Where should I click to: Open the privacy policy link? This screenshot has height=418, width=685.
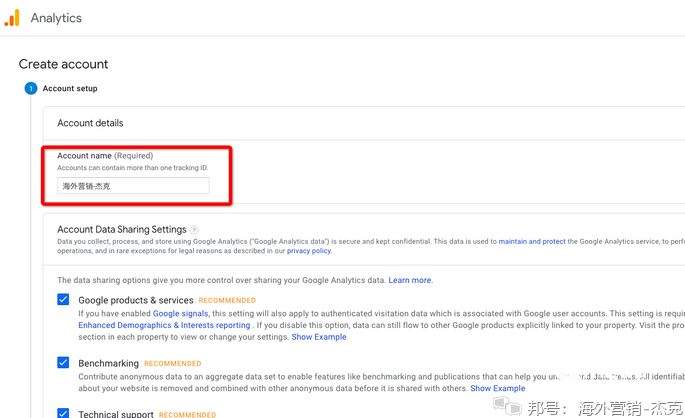point(309,251)
